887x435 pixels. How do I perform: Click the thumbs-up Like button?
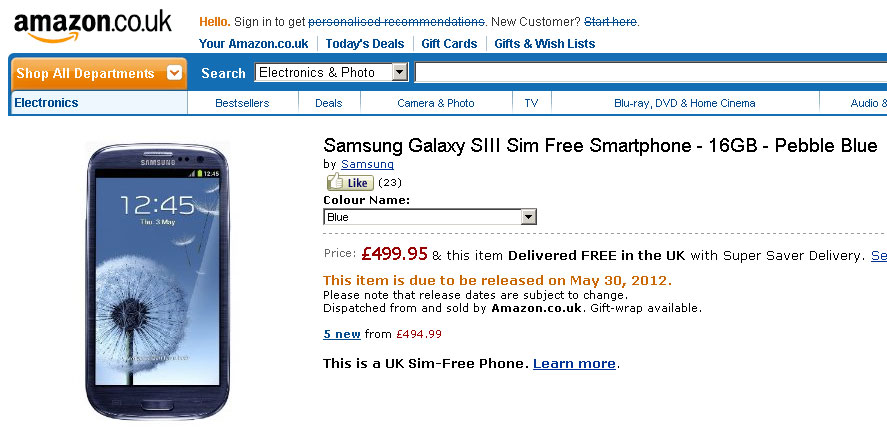(x=349, y=183)
